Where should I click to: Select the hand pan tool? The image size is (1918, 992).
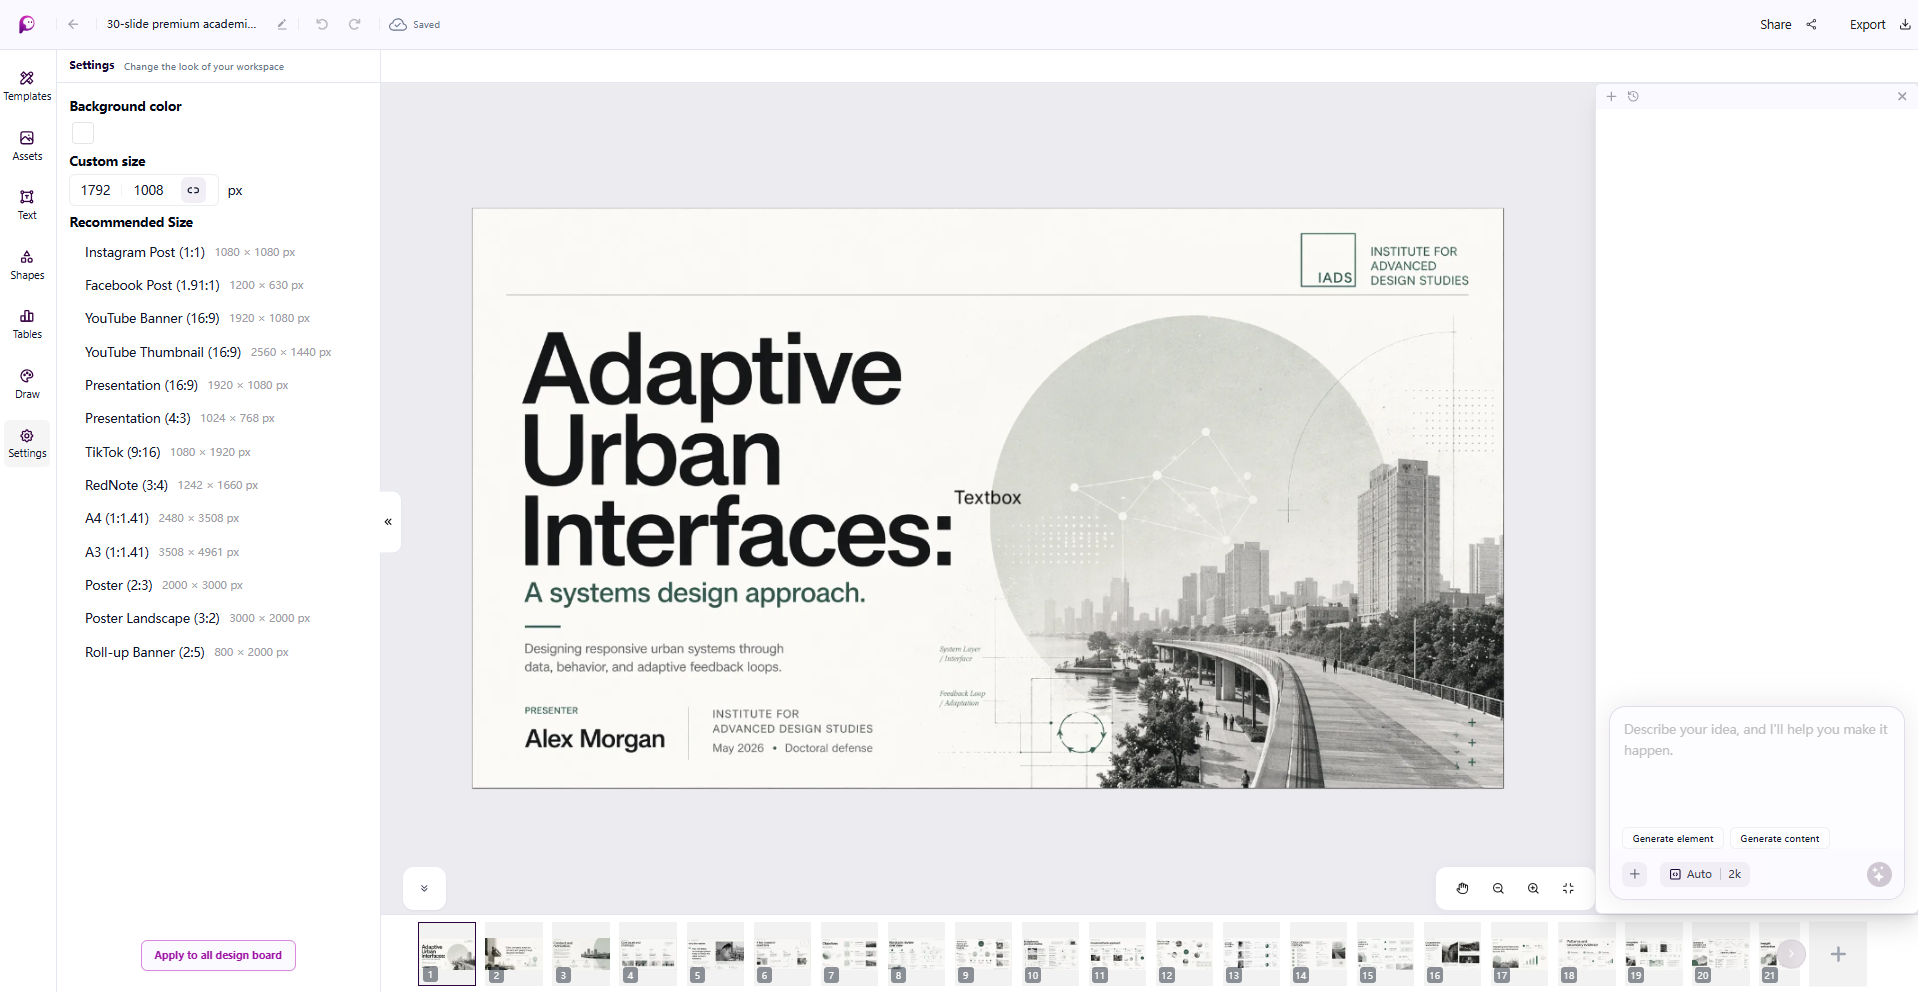1462,888
